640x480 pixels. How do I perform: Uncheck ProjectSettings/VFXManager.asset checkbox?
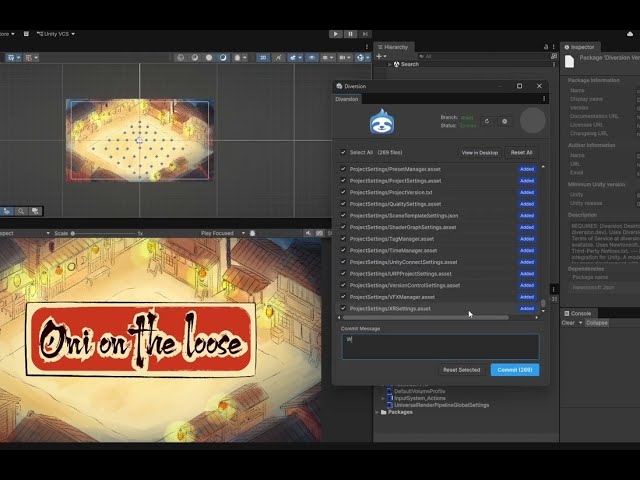point(343,297)
